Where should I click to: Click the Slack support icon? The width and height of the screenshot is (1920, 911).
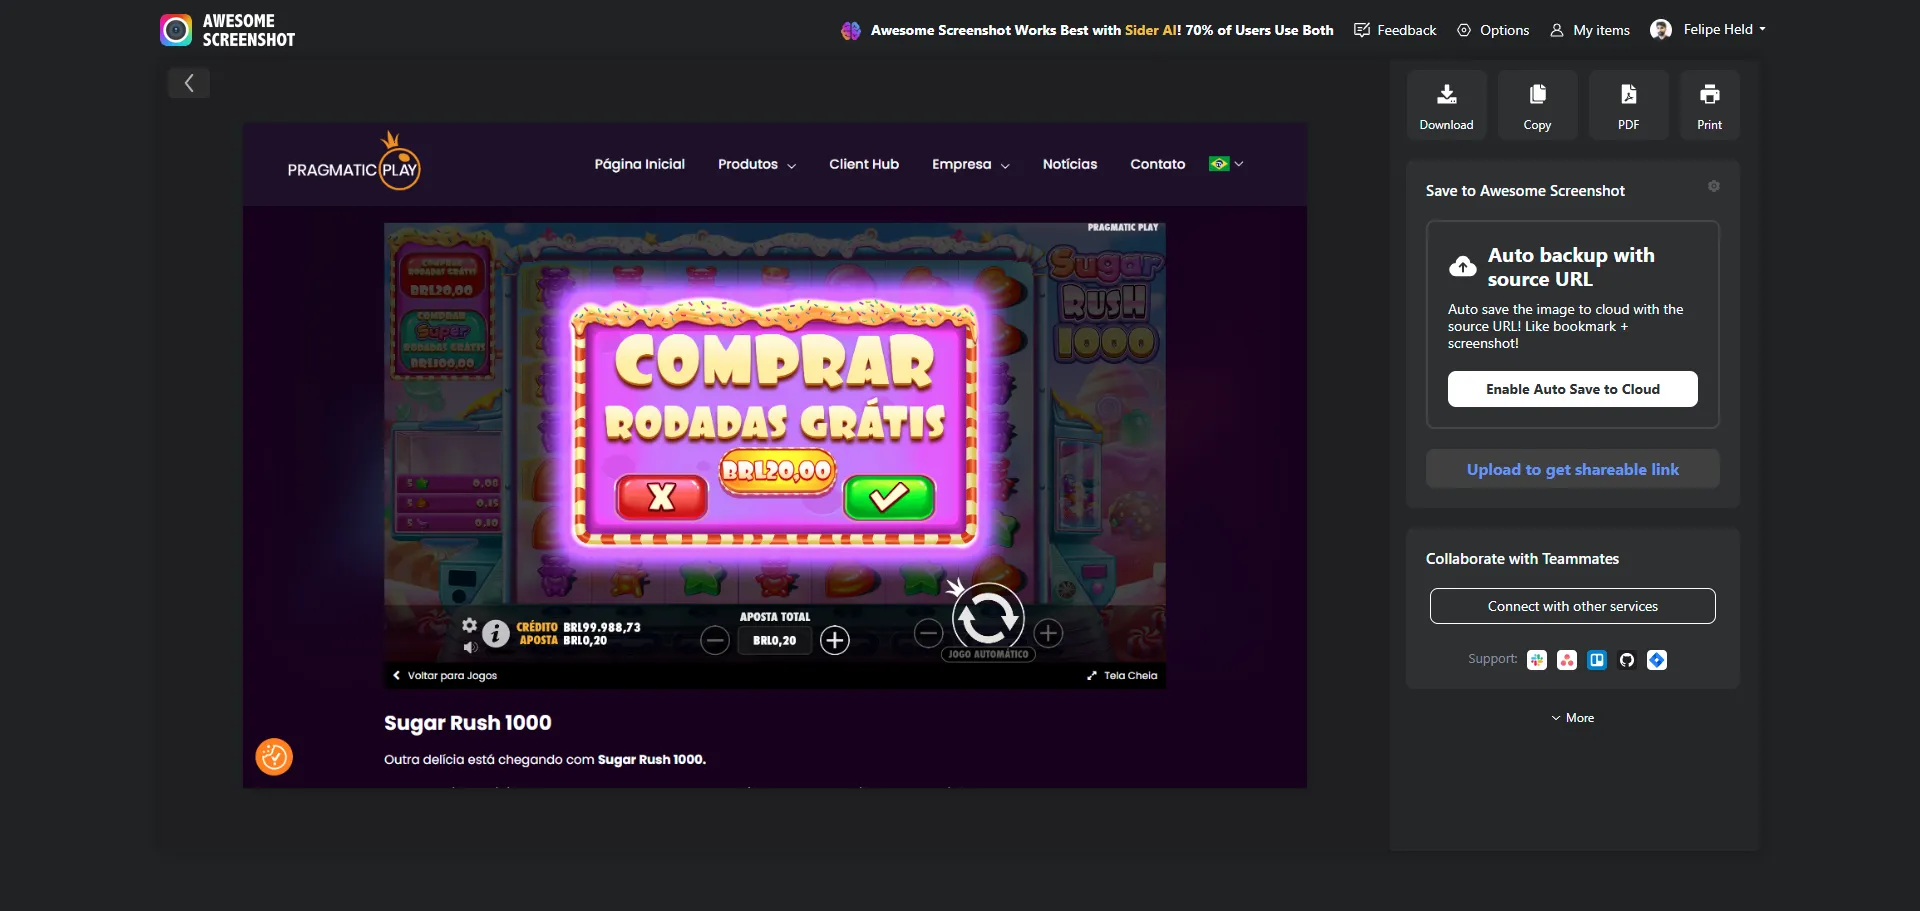click(x=1537, y=660)
